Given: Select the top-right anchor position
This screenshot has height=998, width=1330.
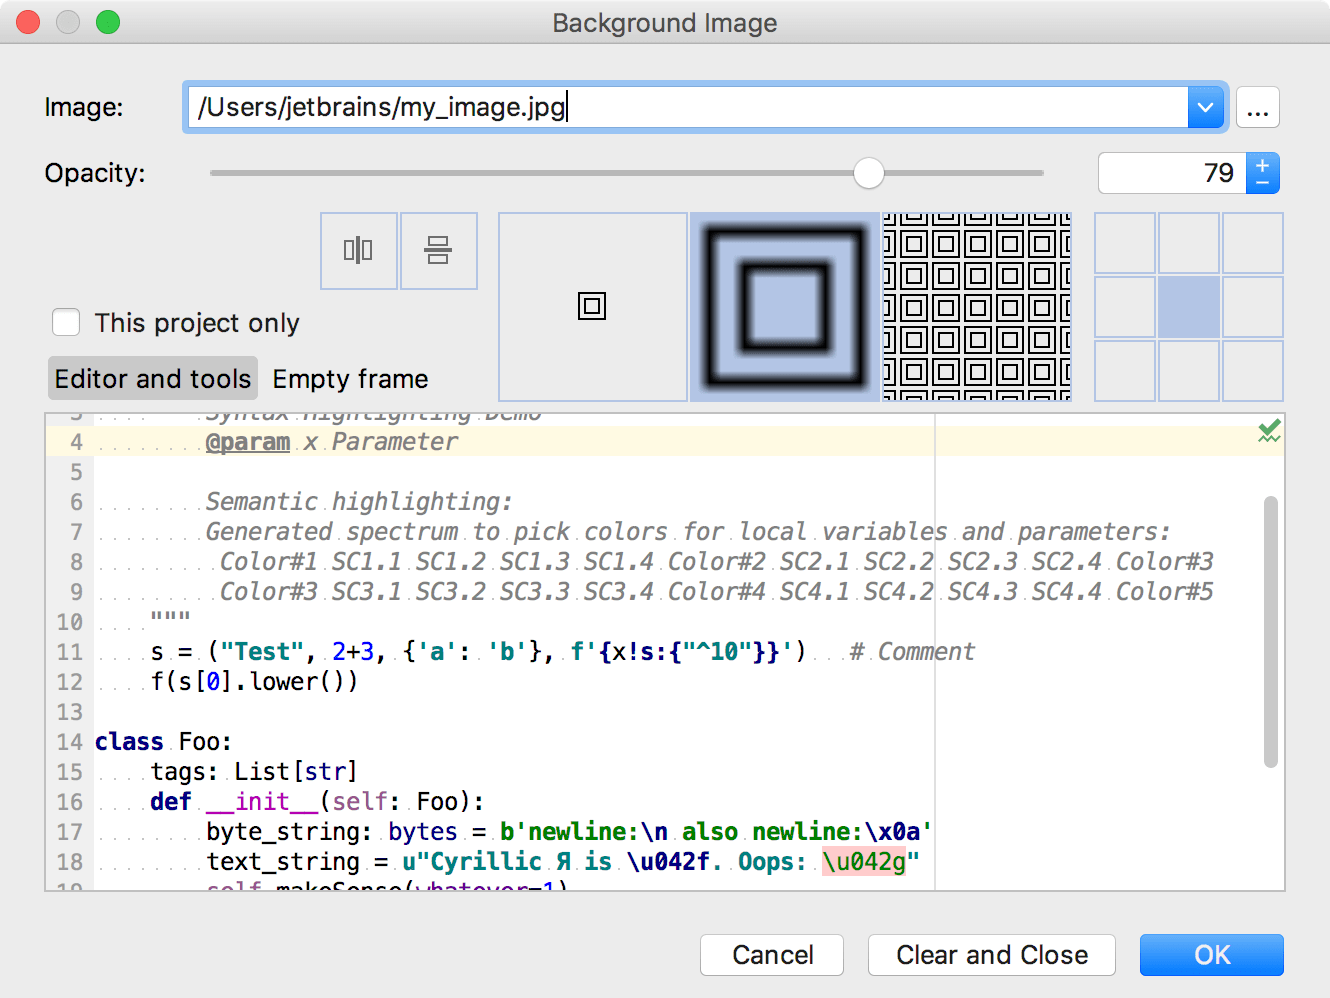Looking at the screenshot, I should pyautogui.click(x=1253, y=243).
